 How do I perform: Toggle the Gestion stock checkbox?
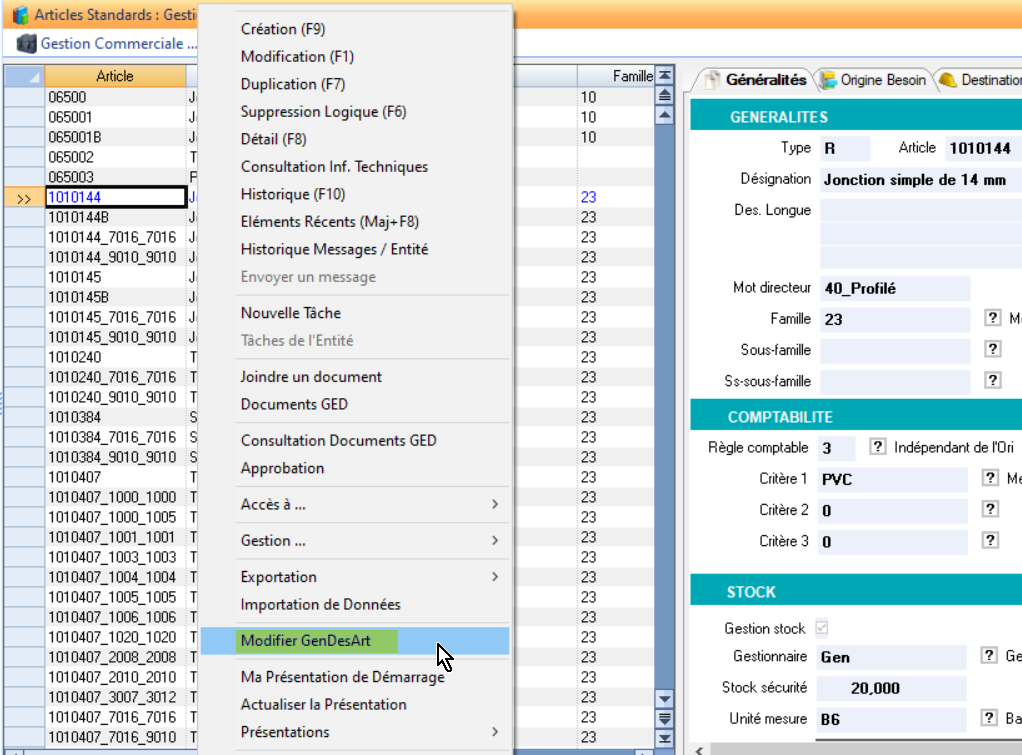point(823,628)
